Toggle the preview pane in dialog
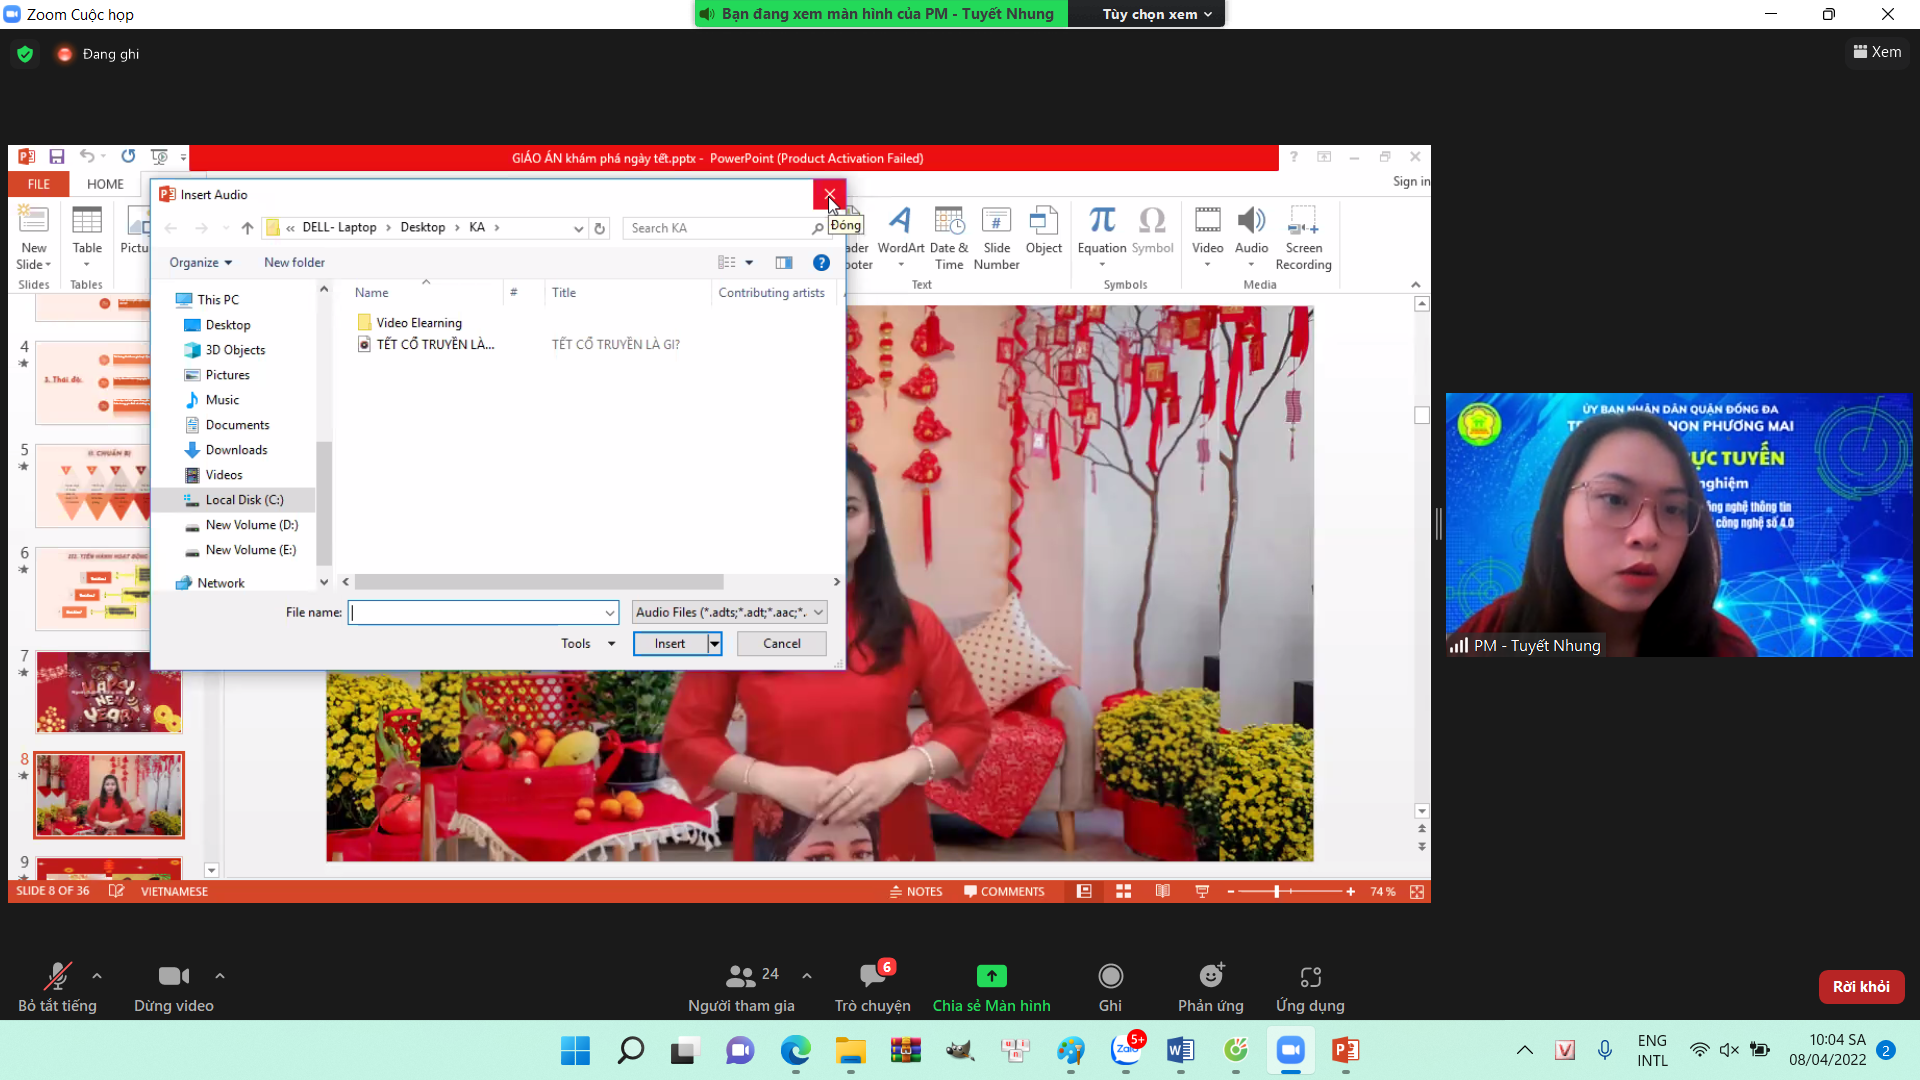Screen dimensions: 1920x1080 784,263
